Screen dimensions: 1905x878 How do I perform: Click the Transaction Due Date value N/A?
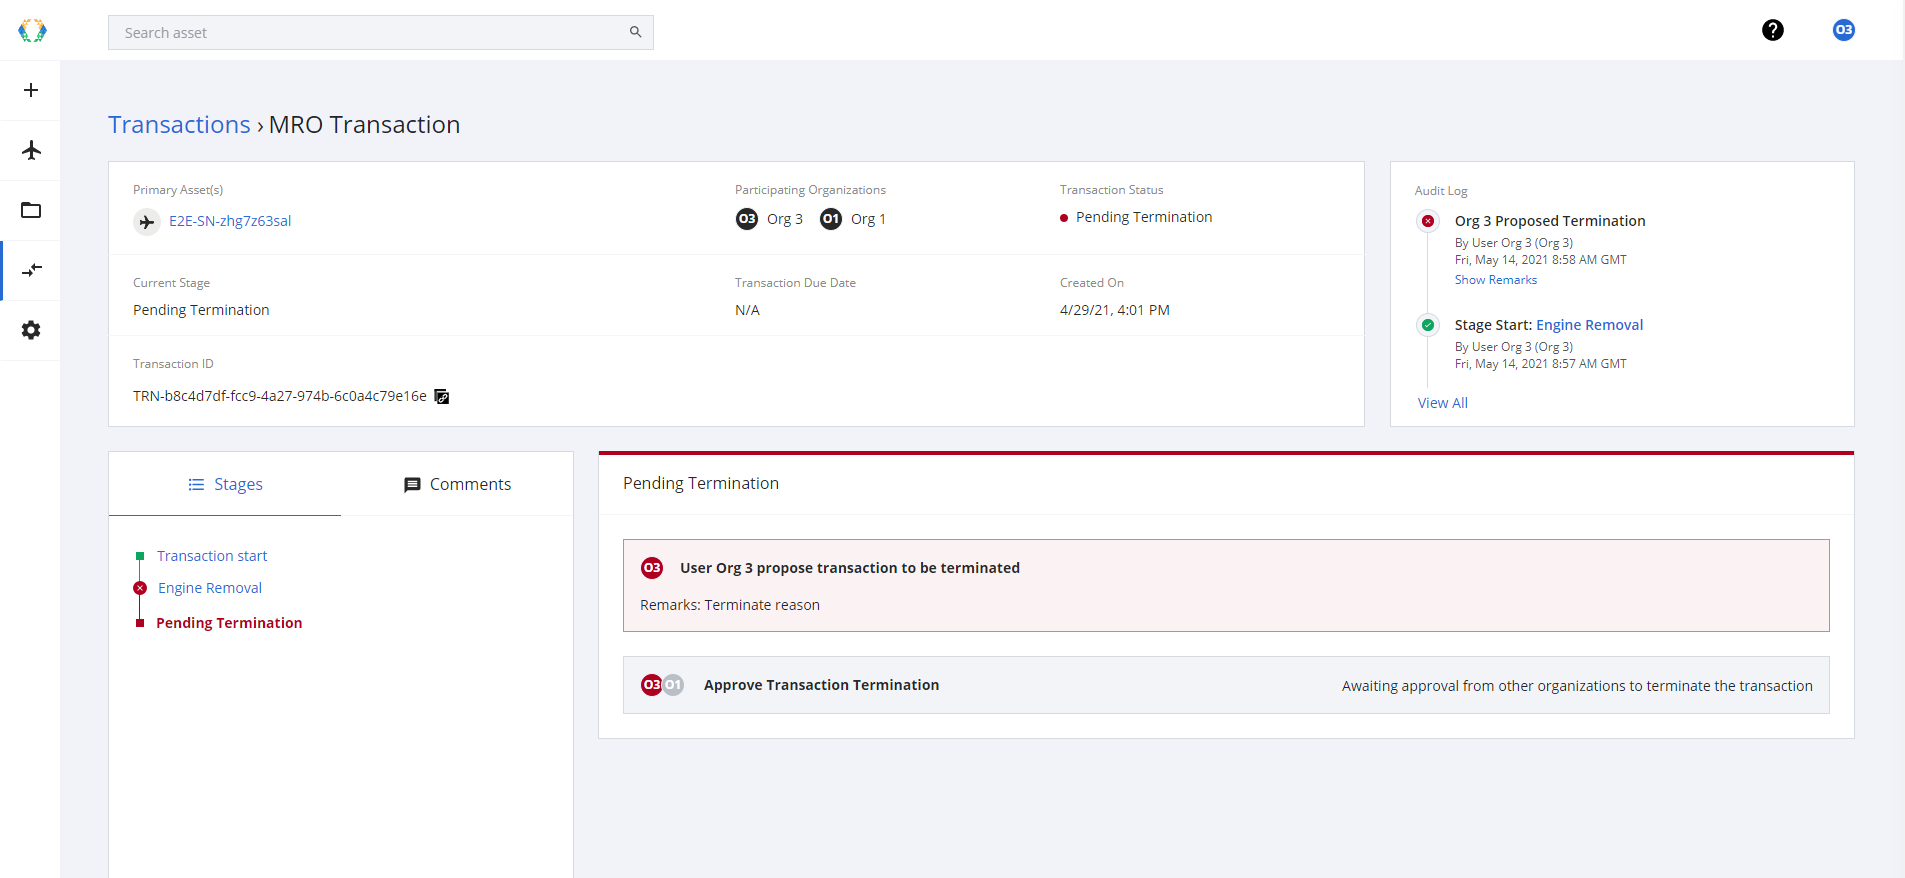747,310
